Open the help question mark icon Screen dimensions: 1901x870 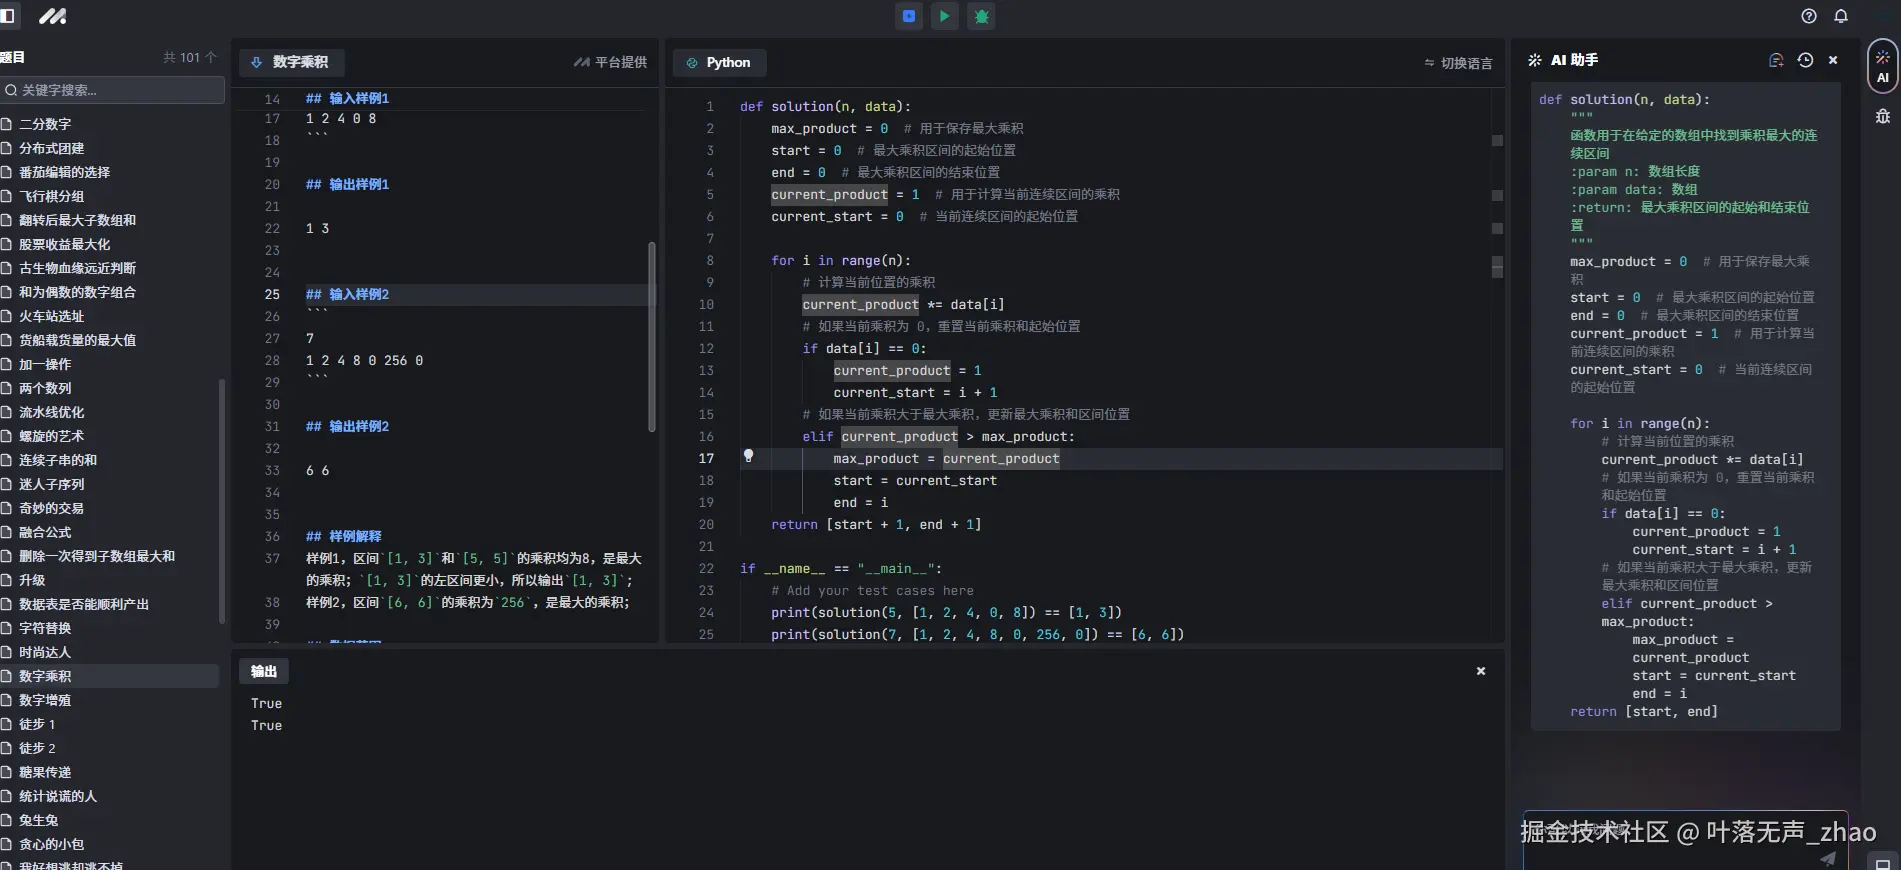point(1808,16)
